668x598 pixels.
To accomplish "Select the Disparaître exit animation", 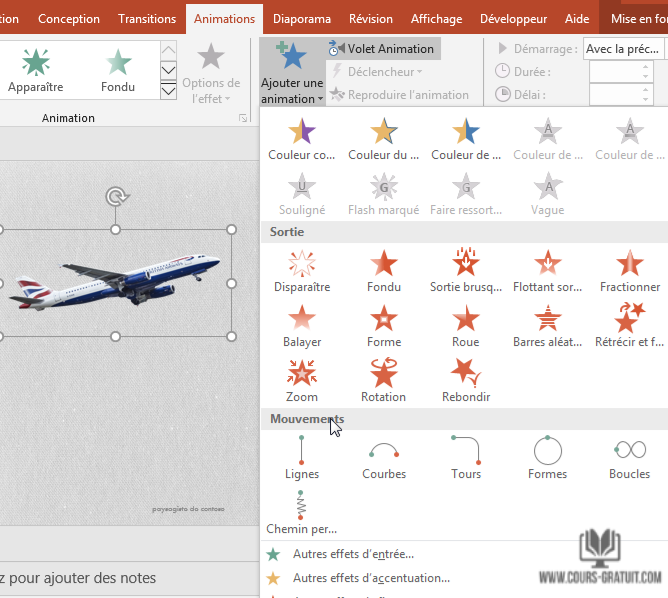I will (x=302, y=270).
